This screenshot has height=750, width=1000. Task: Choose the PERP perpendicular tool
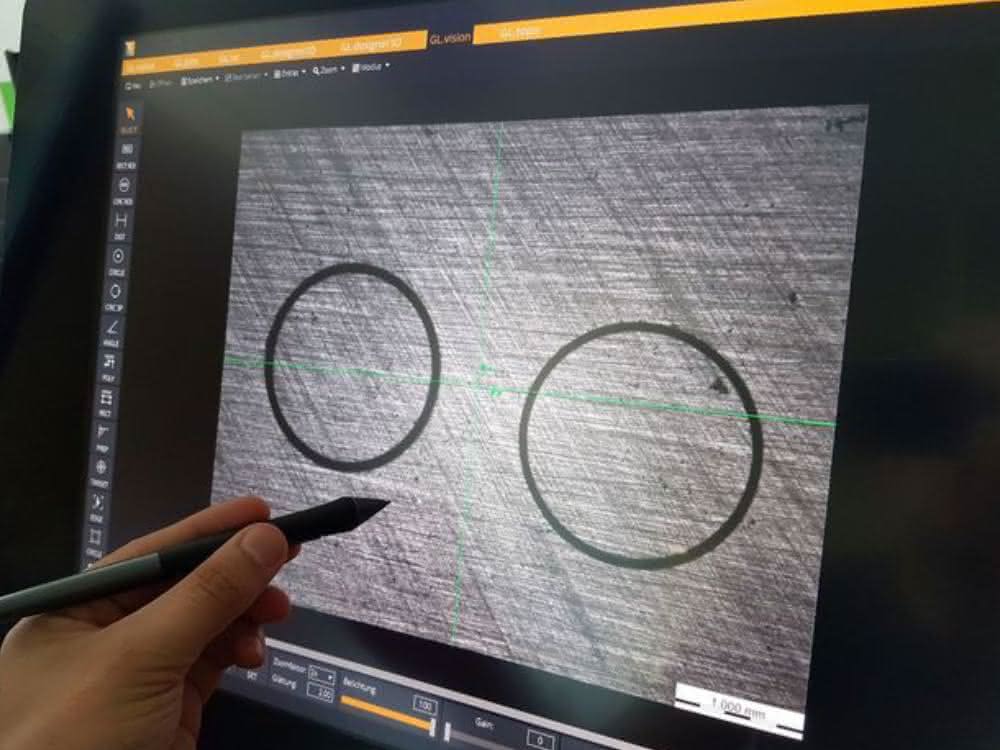tap(103, 437)
